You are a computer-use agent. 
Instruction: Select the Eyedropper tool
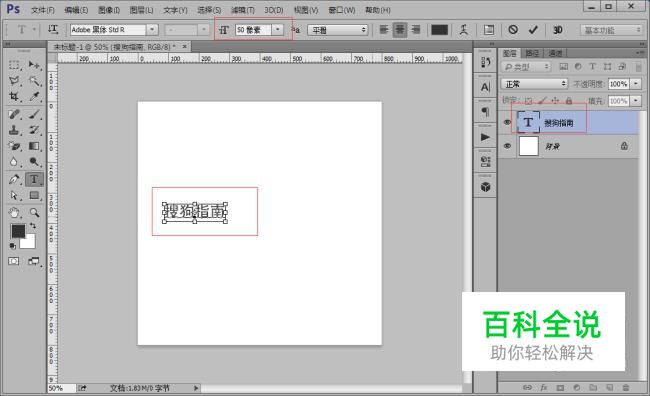coord(34,96)
